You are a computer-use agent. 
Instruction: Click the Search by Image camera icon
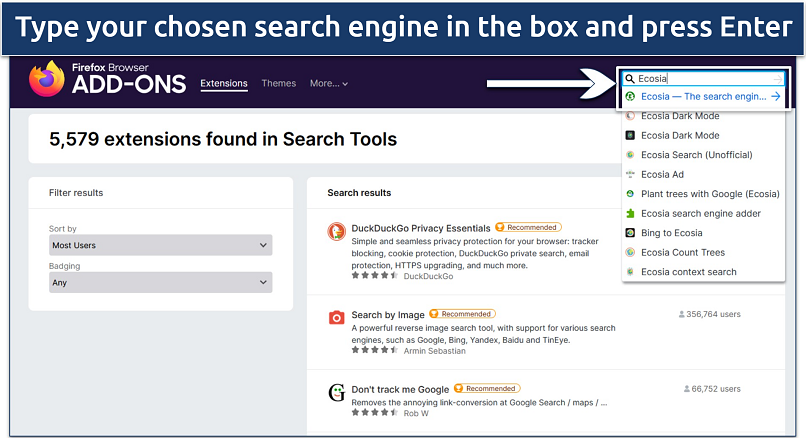click(x=337, y=318)
